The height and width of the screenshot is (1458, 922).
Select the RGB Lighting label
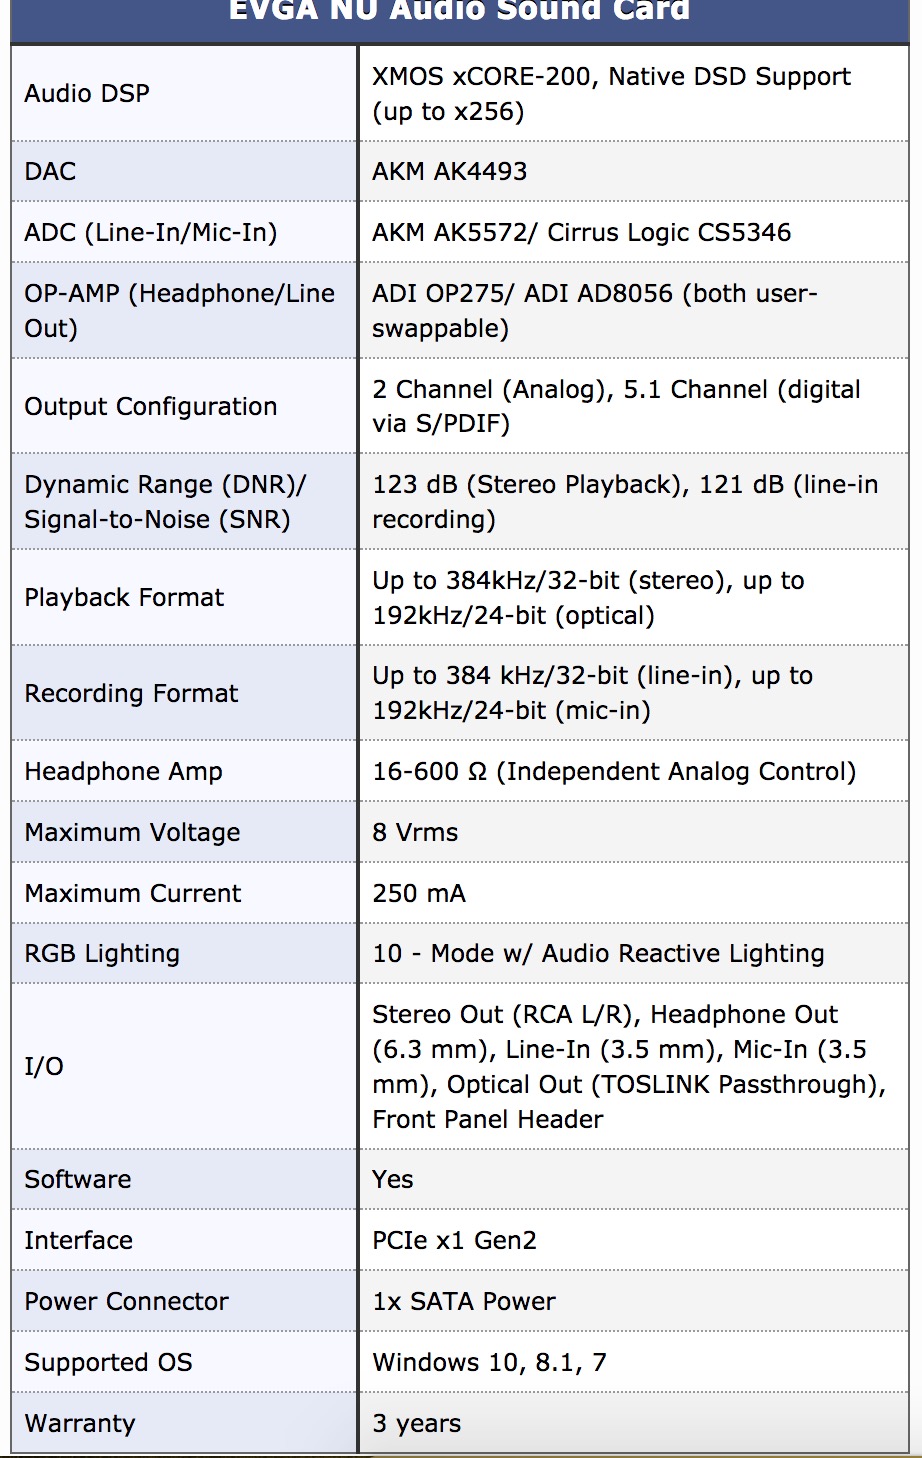click(x=102, y=954)
